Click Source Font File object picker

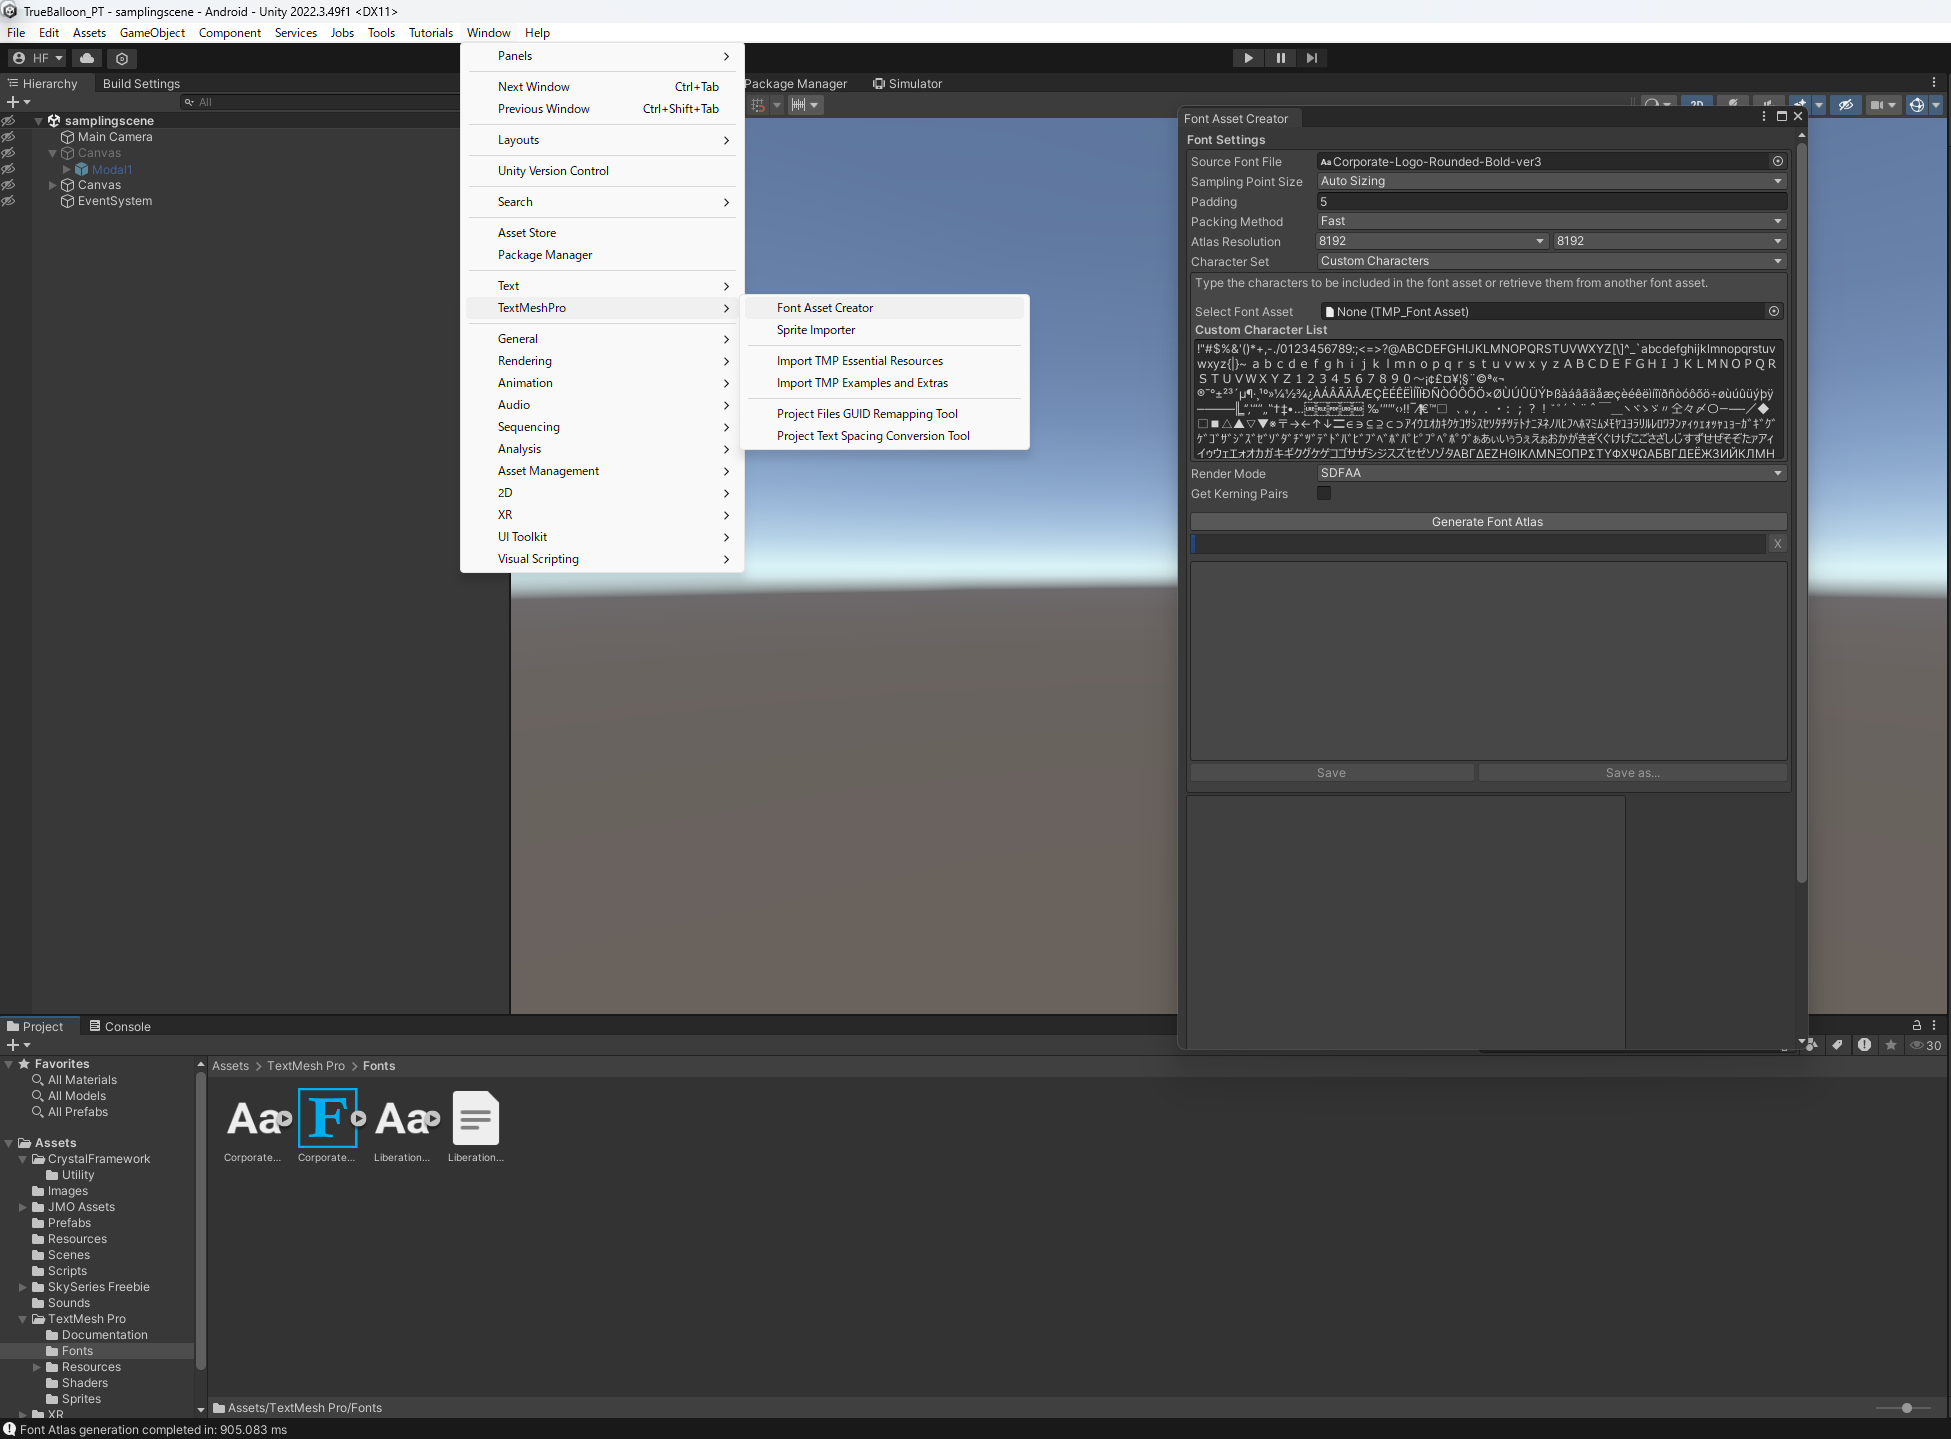(x=1777, y=161)
